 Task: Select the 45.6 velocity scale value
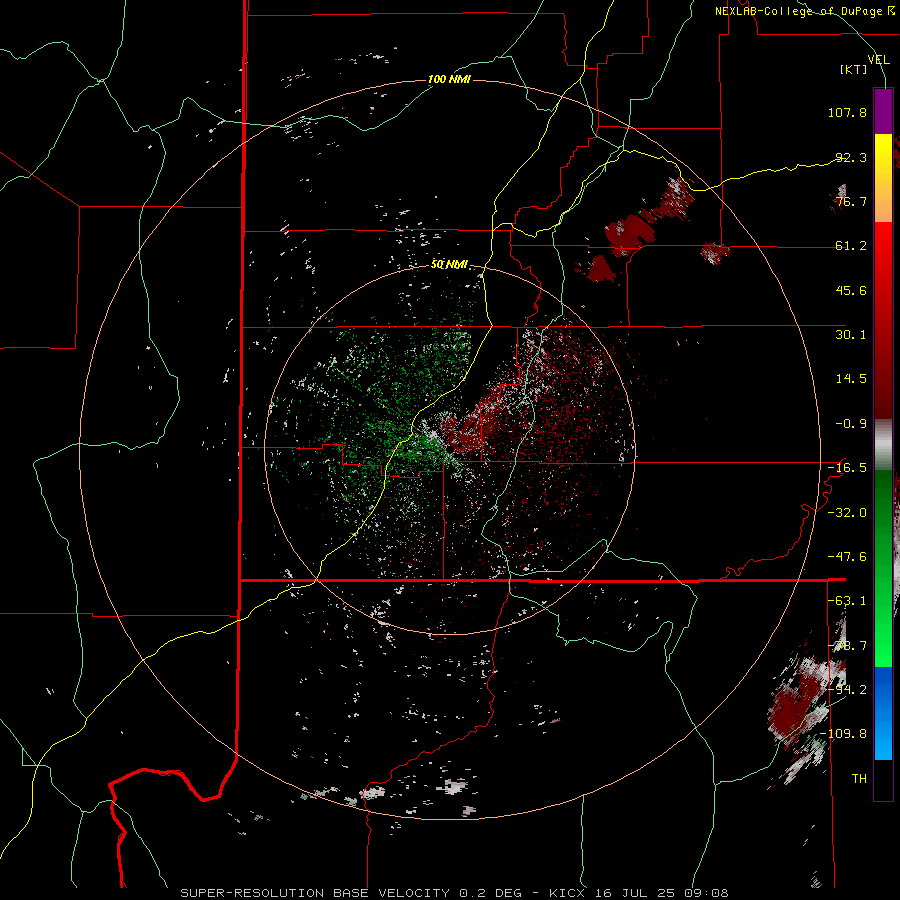point(851,290)
